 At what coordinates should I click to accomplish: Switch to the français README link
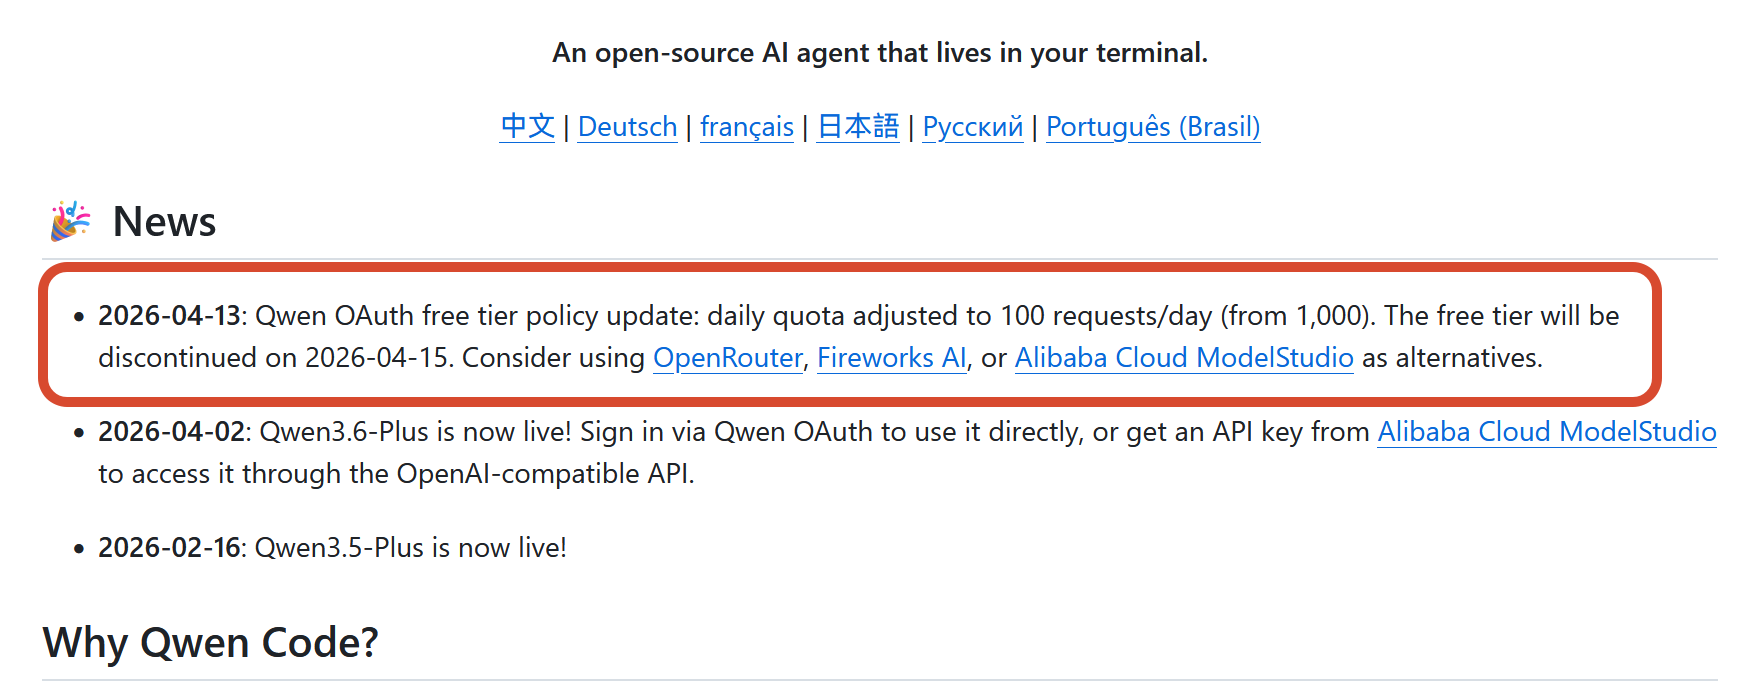pyautogui.click(x=746, y=127)
